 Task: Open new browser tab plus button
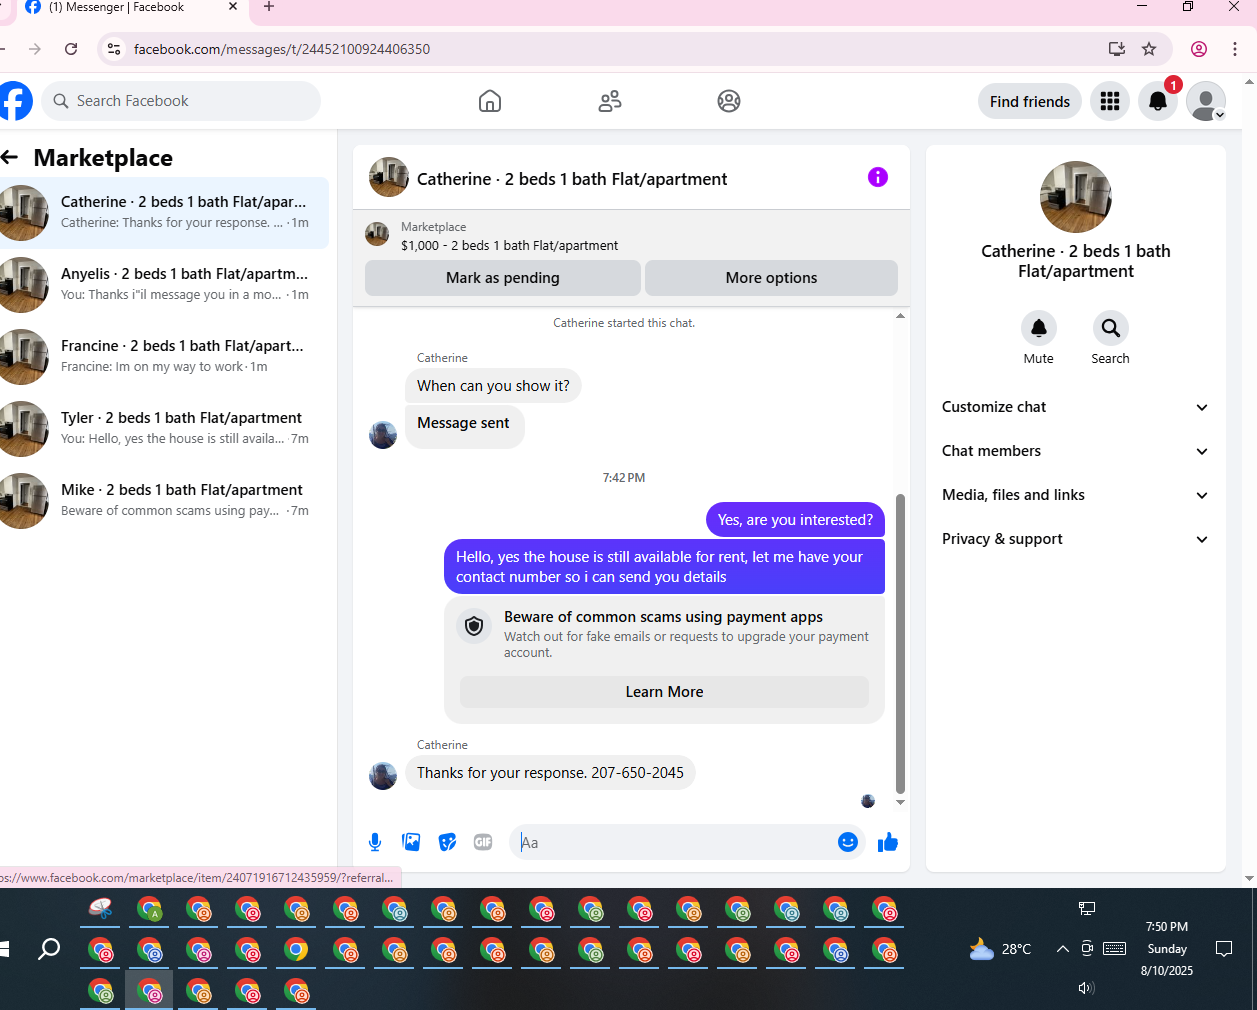(268, 7)
